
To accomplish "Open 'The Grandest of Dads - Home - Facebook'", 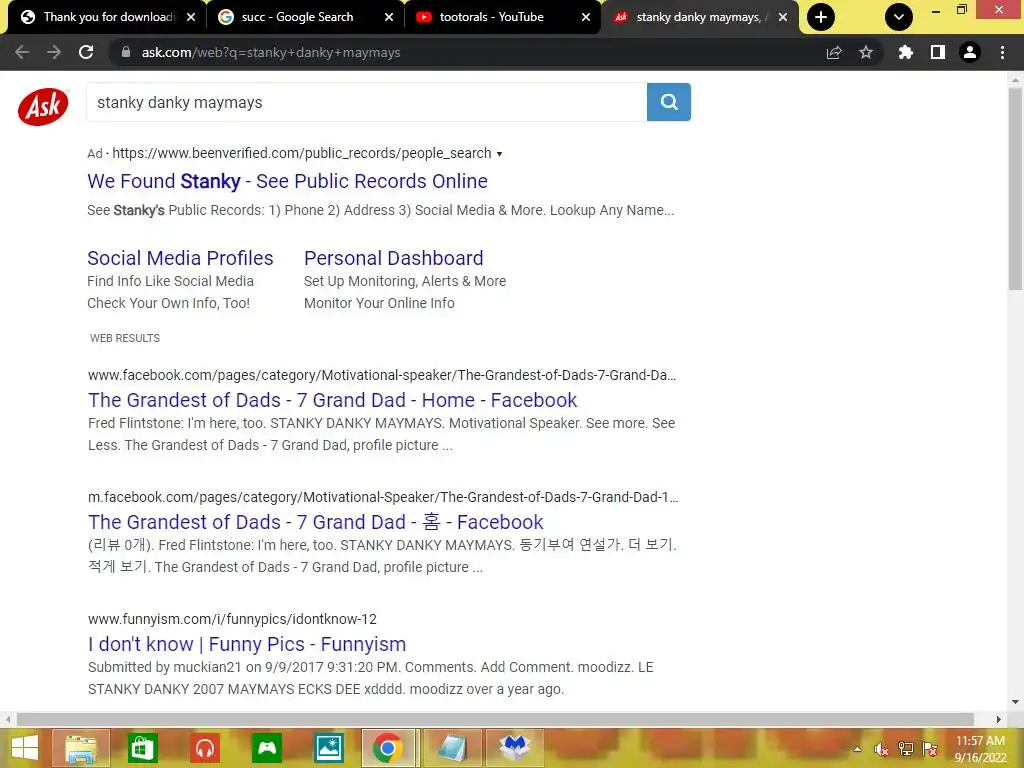I will click(x=332, y=400).
